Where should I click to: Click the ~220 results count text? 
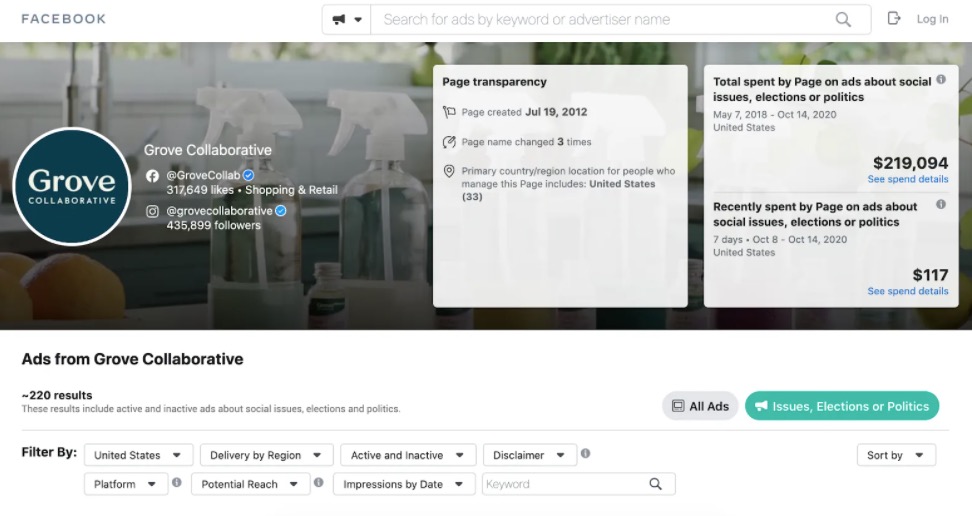(57, 395)
